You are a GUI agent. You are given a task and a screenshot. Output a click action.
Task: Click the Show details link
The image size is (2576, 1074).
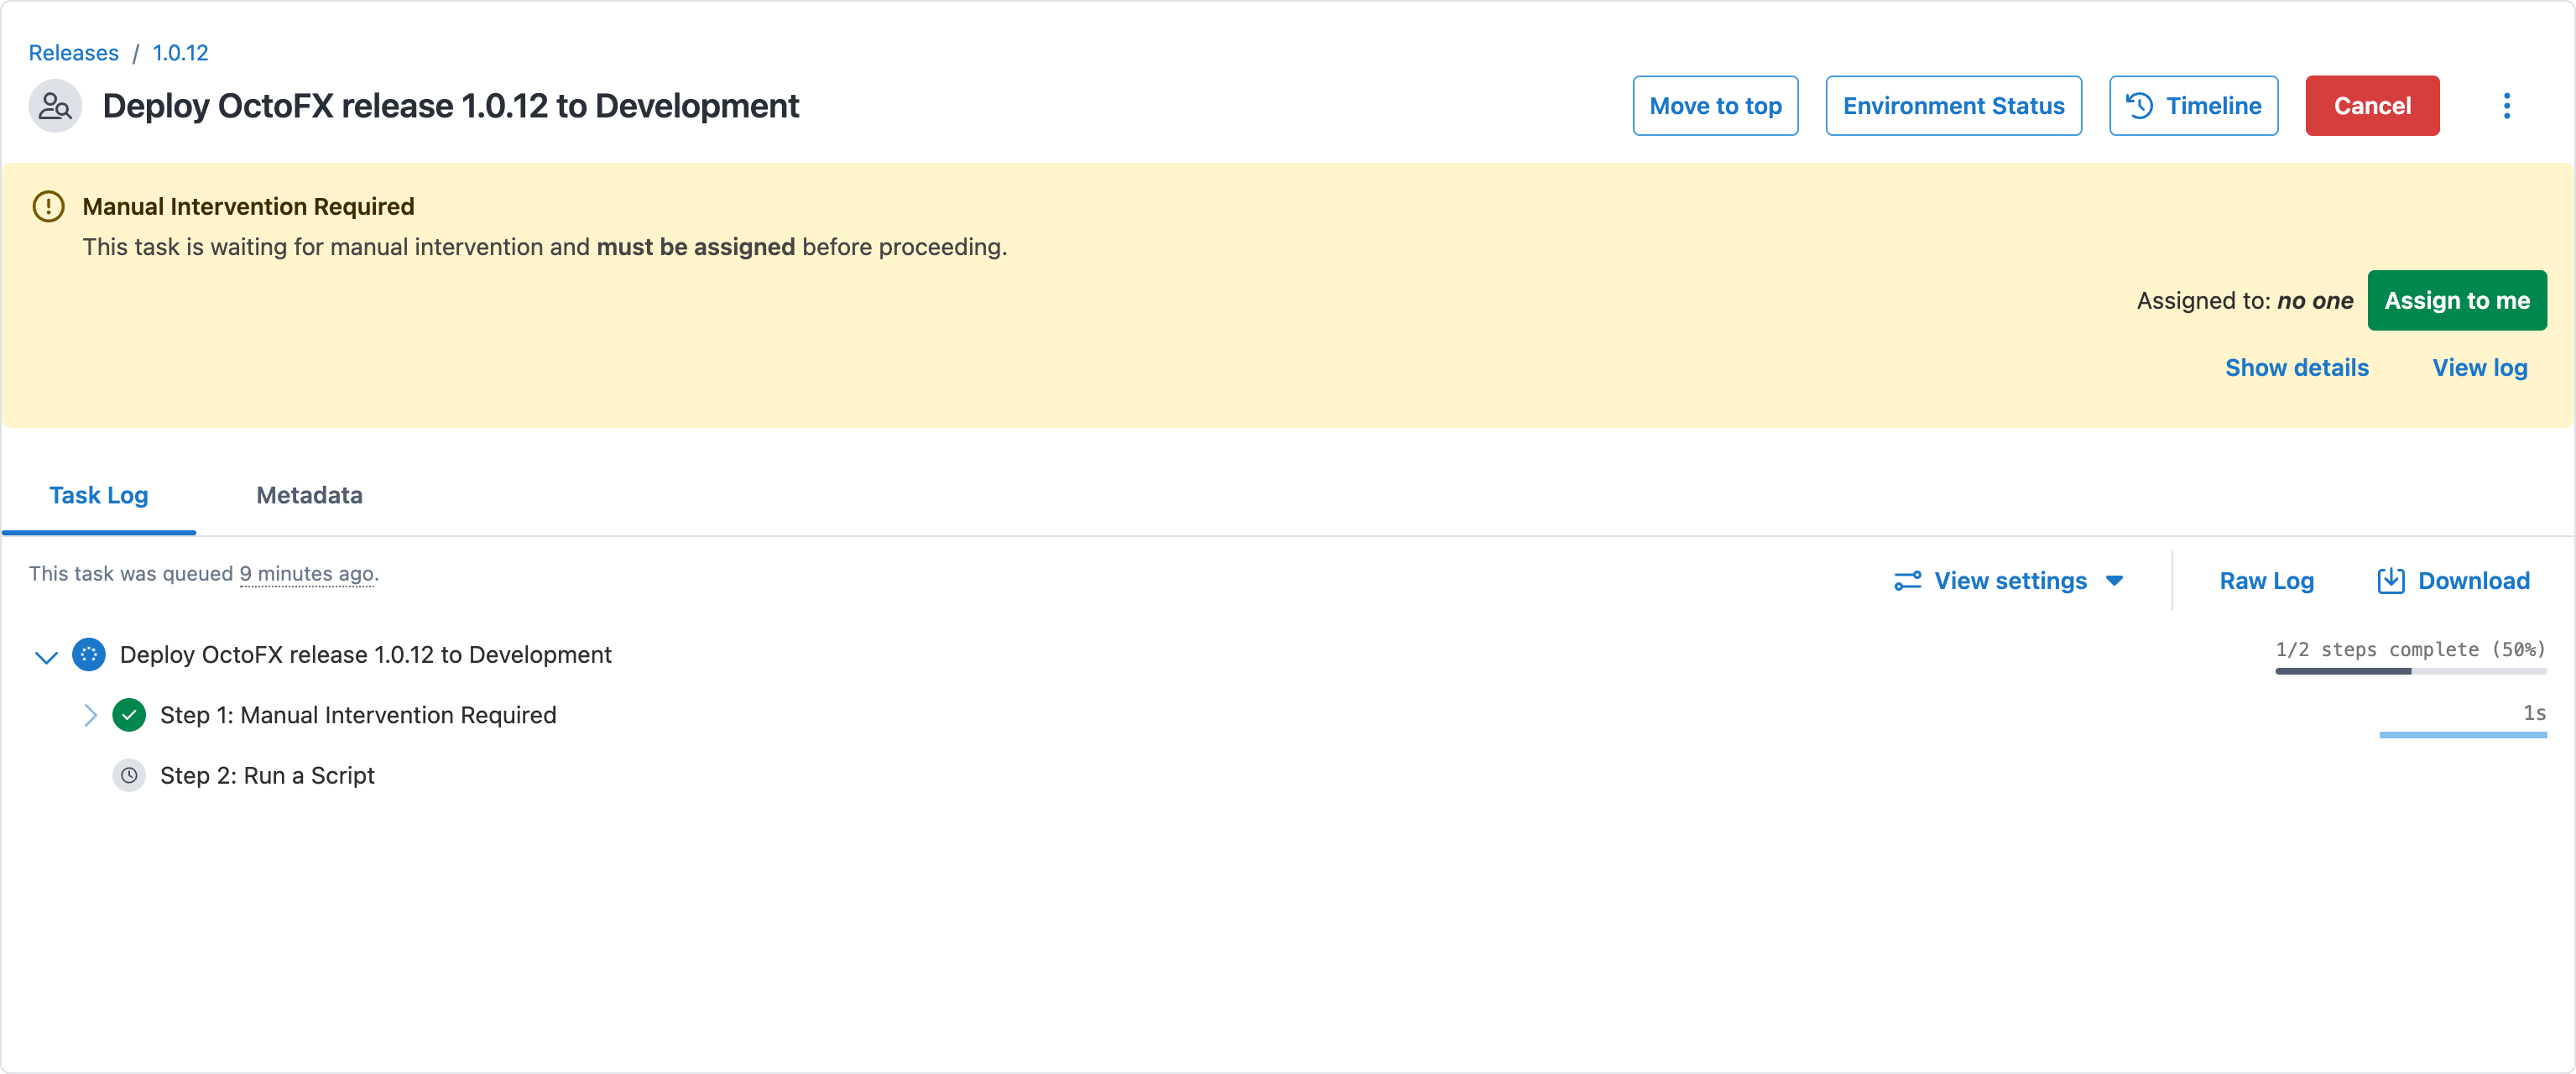[2296, 368]
